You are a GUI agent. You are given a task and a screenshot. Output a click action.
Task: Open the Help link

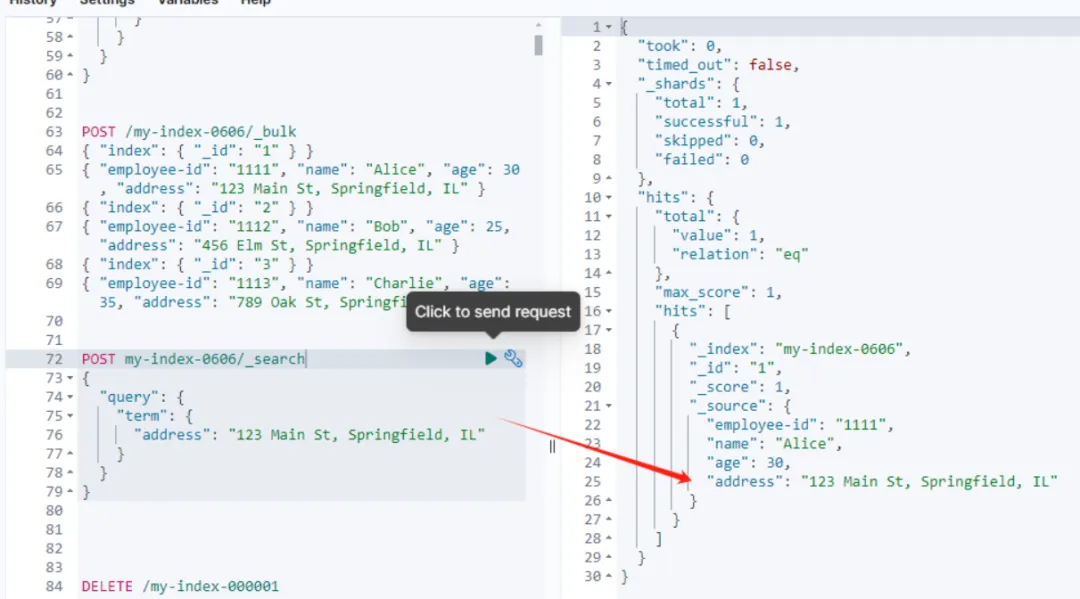[256, 3]
